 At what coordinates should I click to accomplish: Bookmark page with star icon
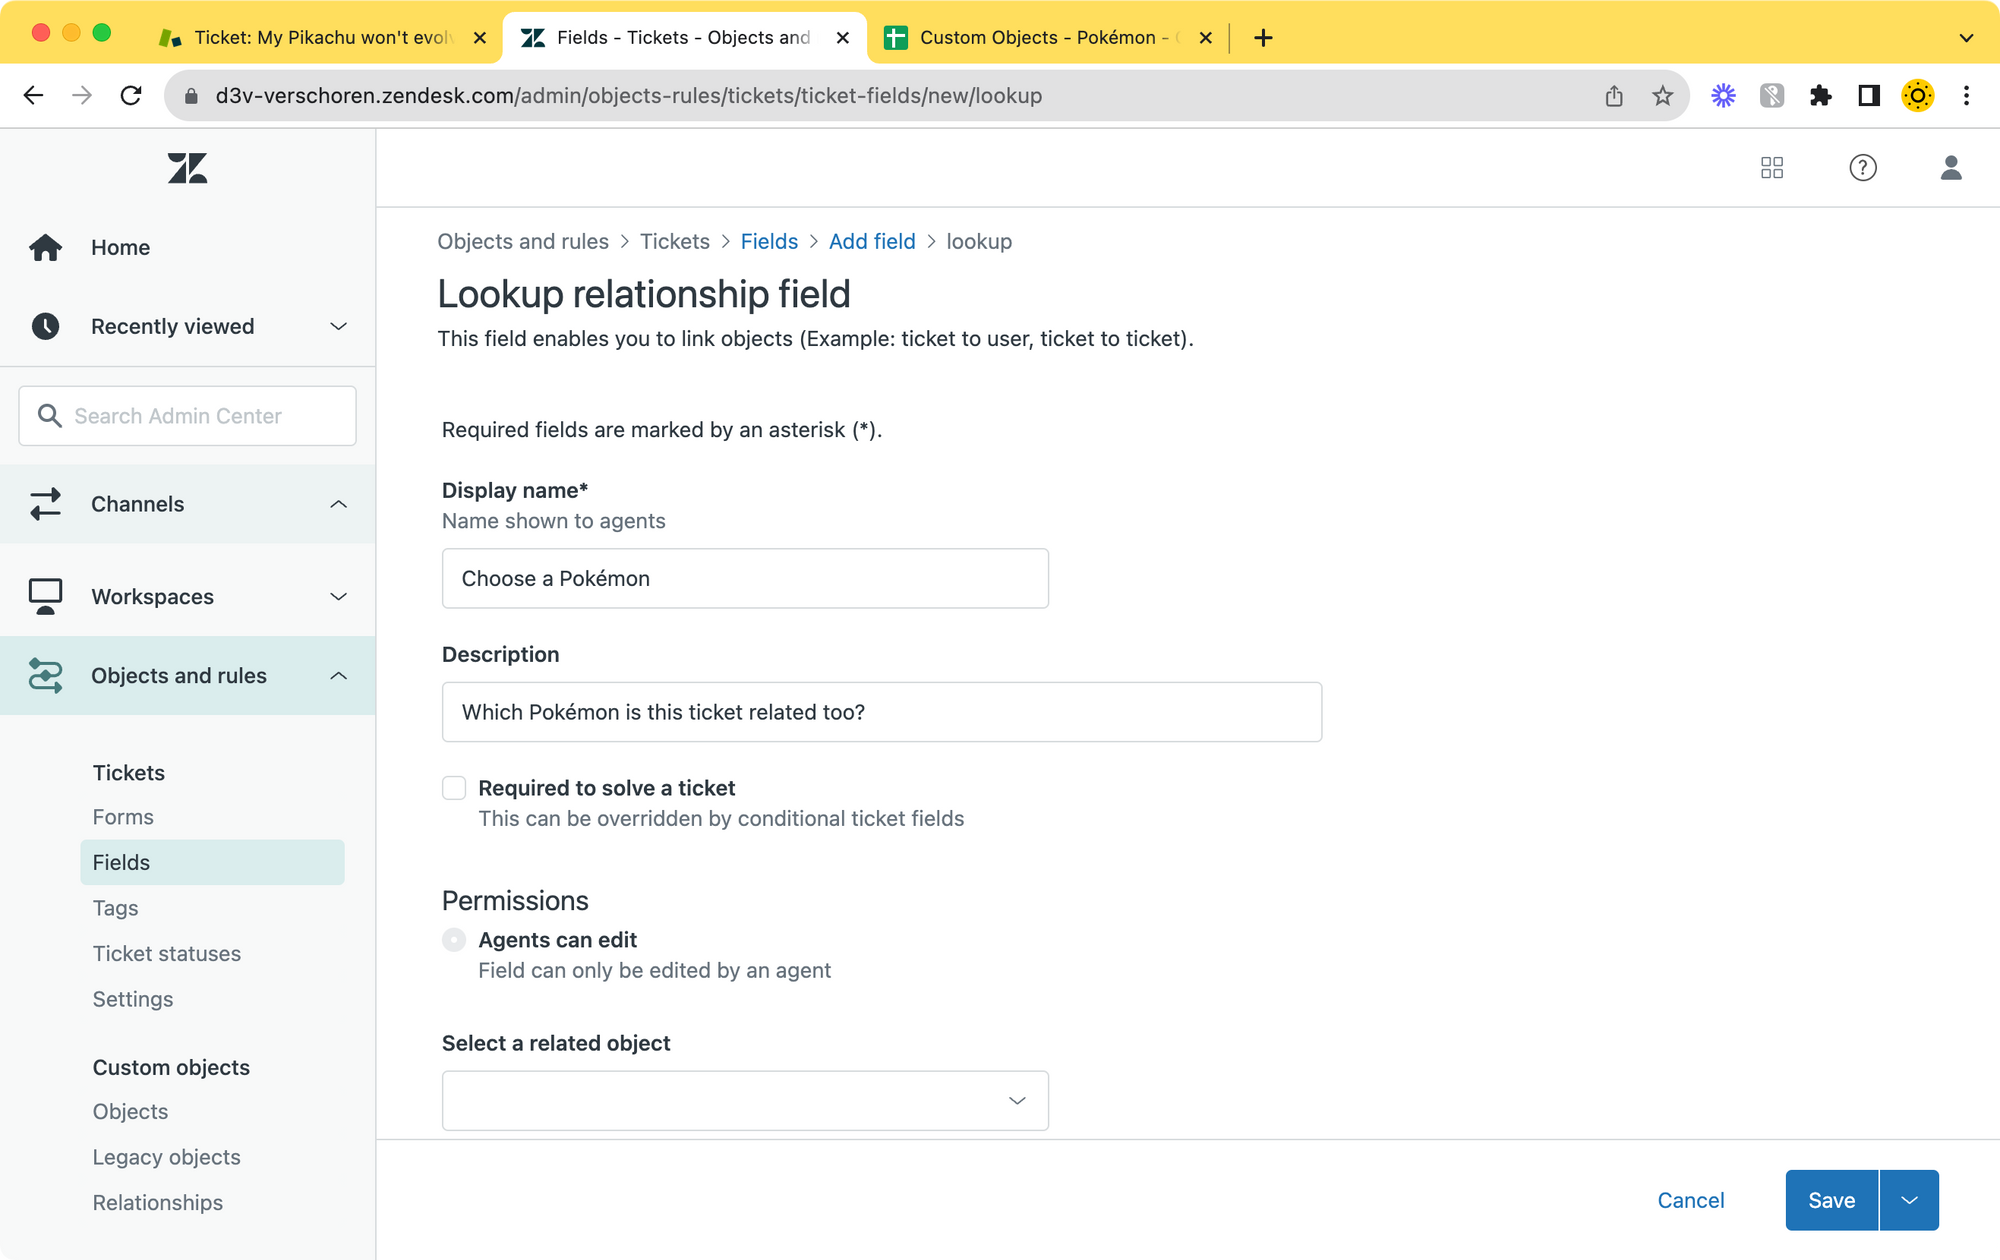[1662, 96]
